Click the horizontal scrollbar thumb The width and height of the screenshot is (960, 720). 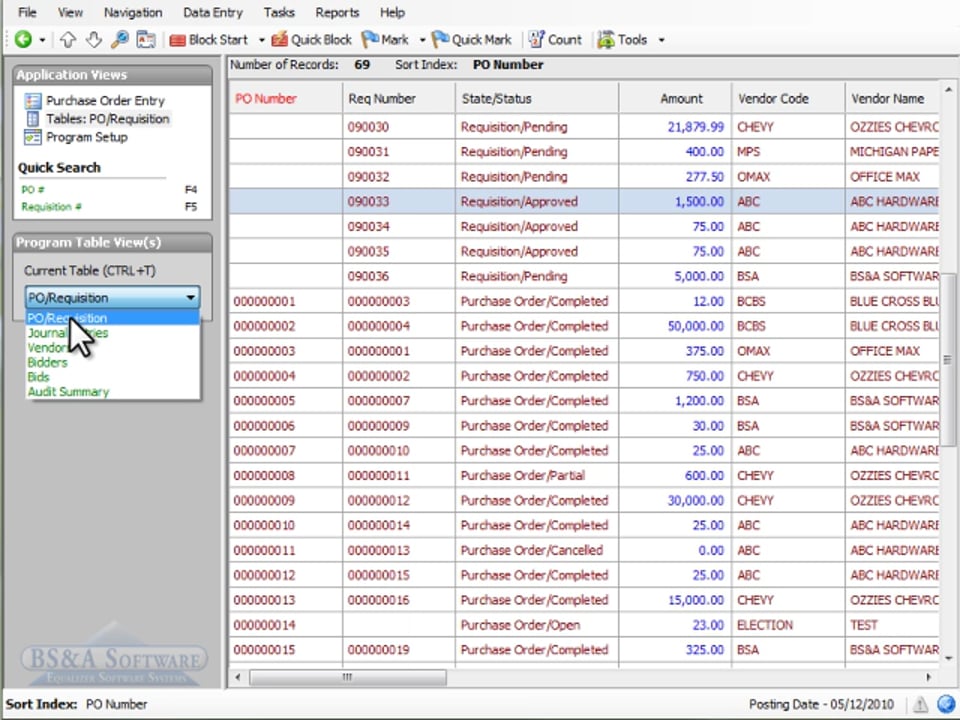(x=348, y=677)
